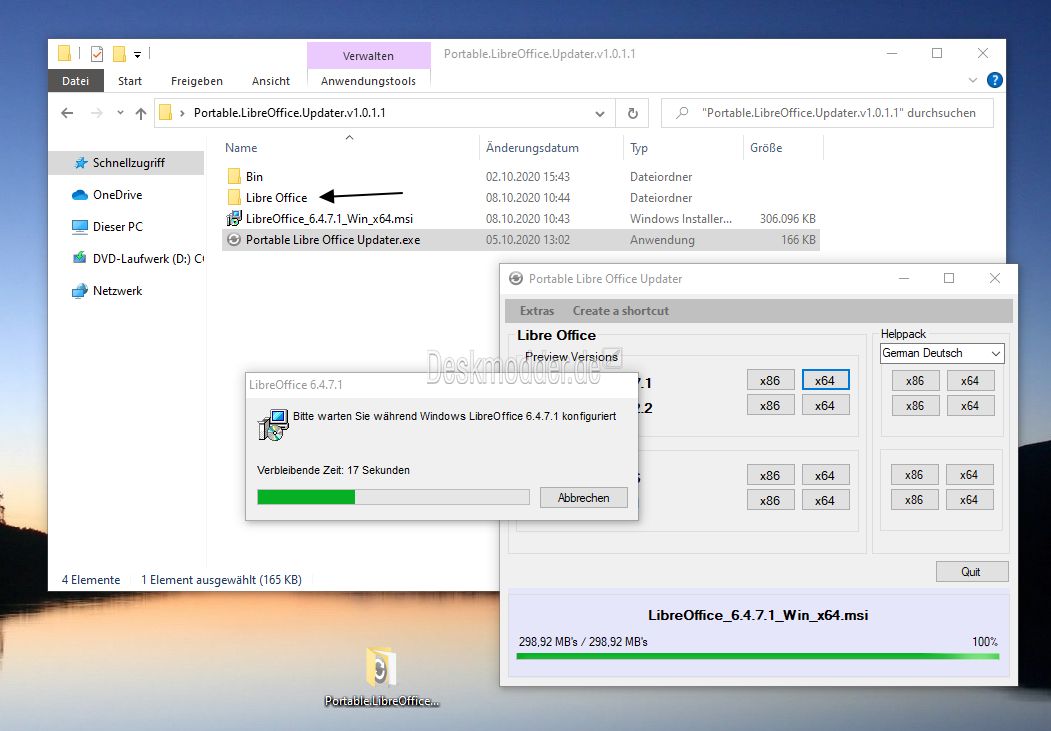Click the Libre Office x86 button on the 2.2 row
Image resolution: width=1051 pixels, height=731 pixels.
pyautogui.click(x=770, y=405)
